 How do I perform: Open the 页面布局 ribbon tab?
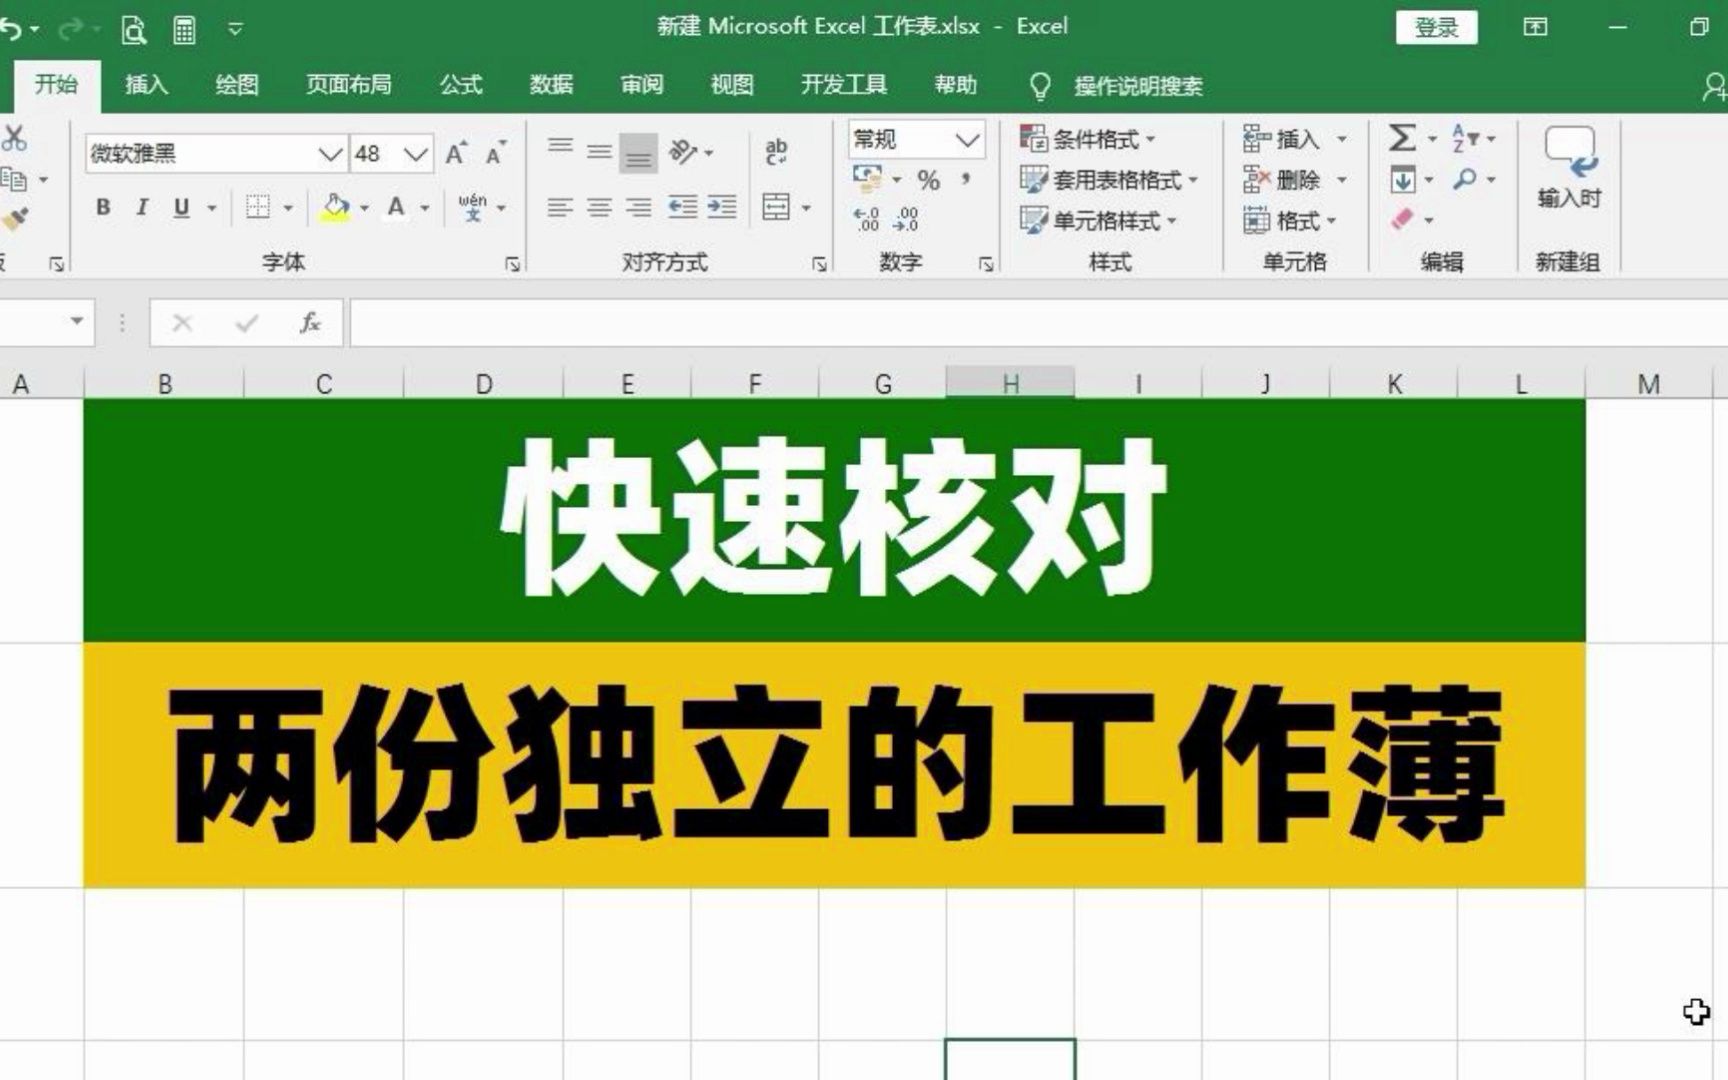pos(348,85)
